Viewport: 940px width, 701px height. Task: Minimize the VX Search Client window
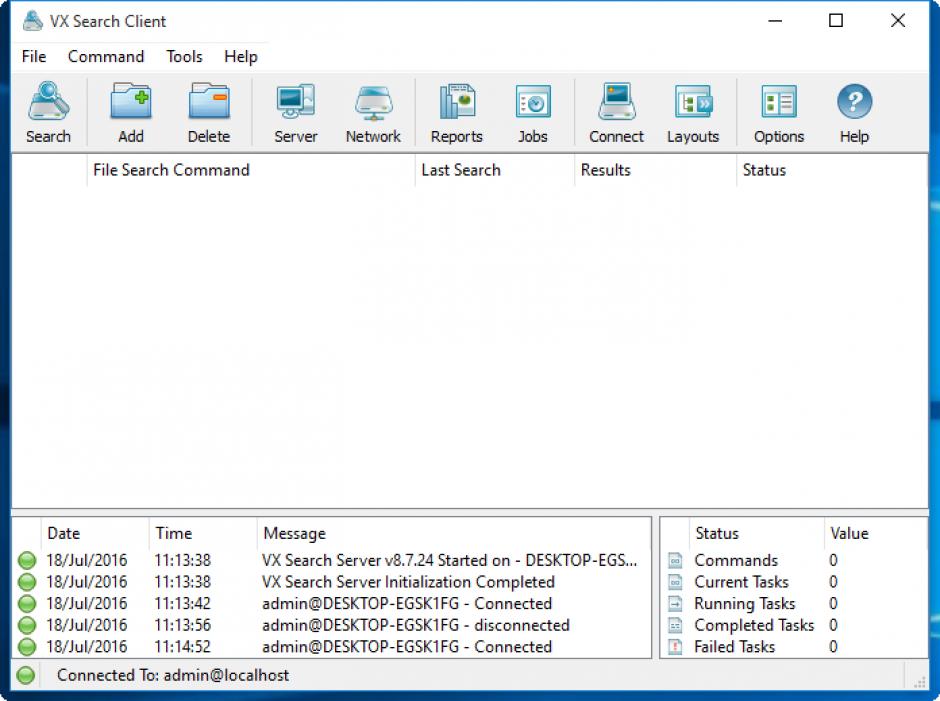click(775, 21)
